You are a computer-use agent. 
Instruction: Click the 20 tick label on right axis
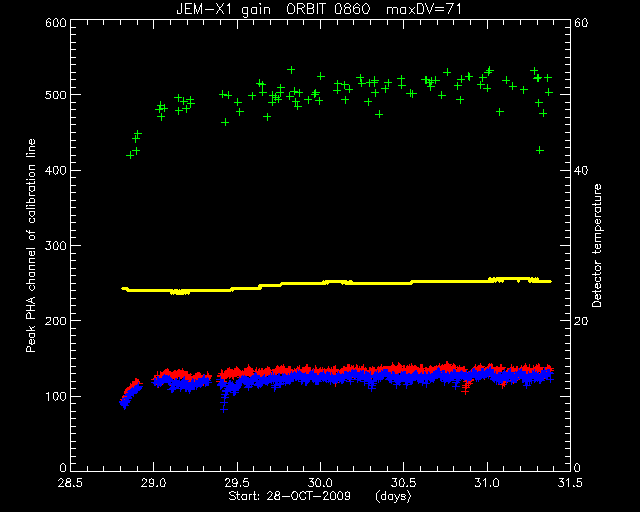tap(581, 321)
